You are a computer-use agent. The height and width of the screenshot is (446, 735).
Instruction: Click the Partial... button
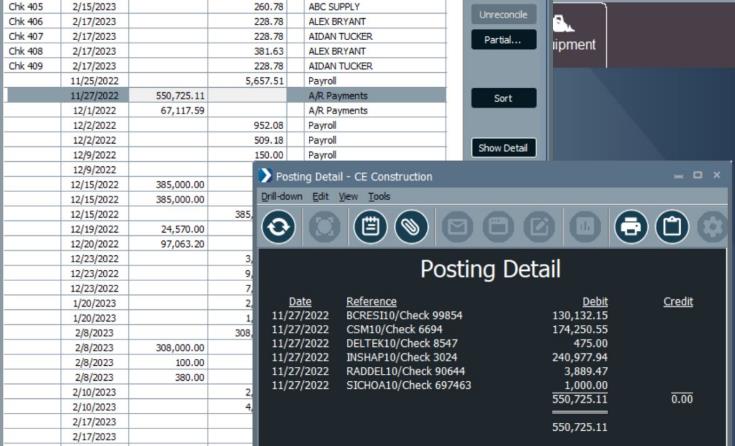pyautogui.click(x=504, y=40)
